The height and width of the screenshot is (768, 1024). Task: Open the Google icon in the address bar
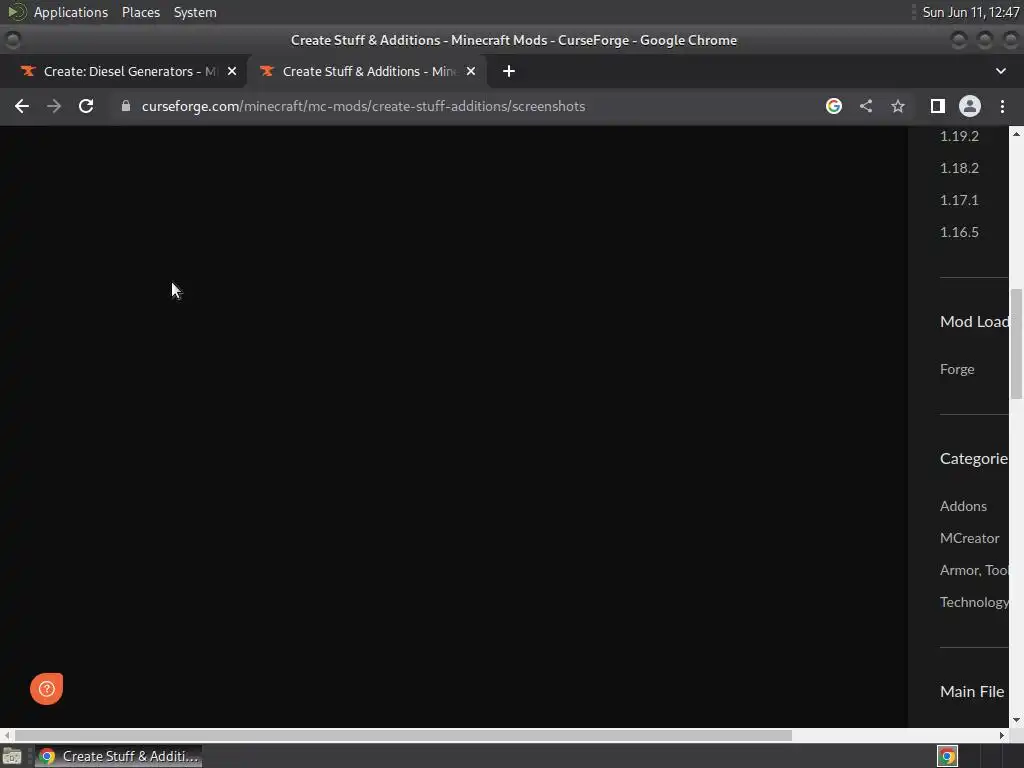(833, 106)
